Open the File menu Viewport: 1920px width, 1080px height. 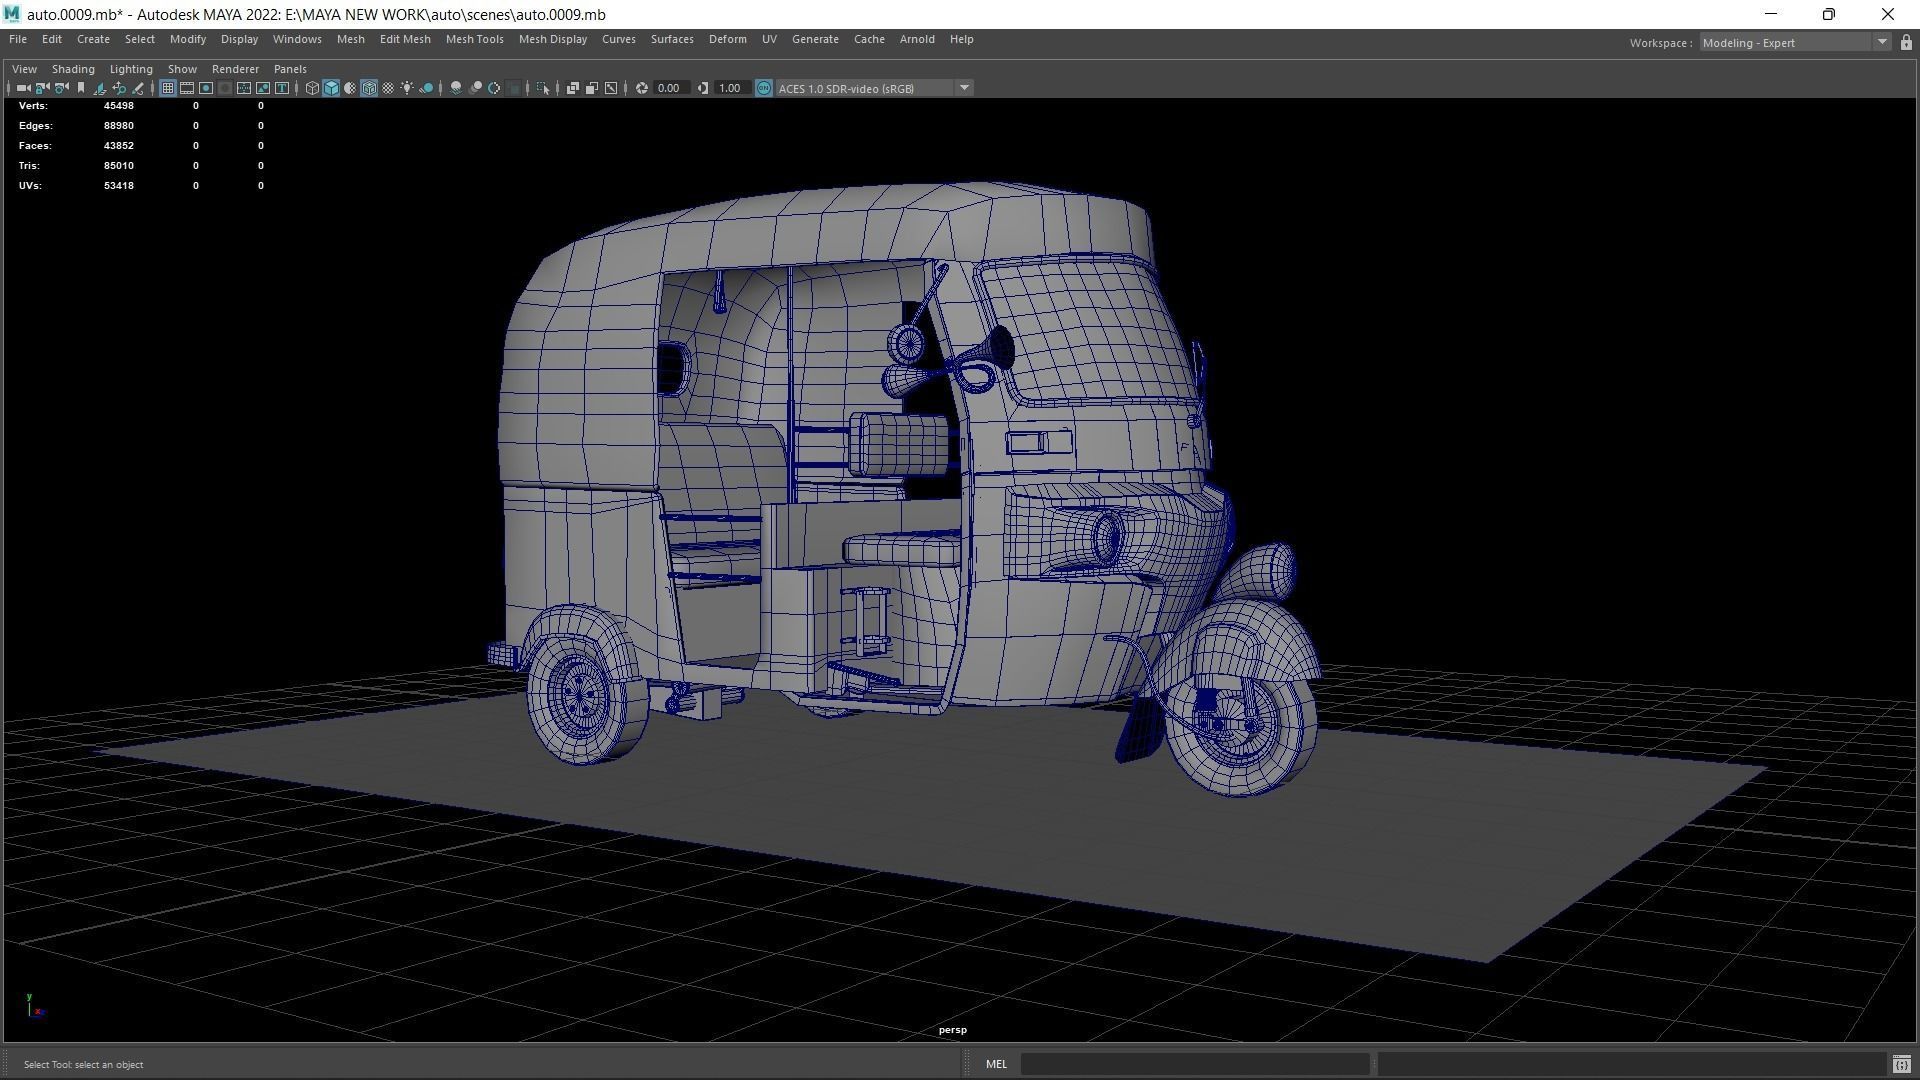[x=18, y=39]
